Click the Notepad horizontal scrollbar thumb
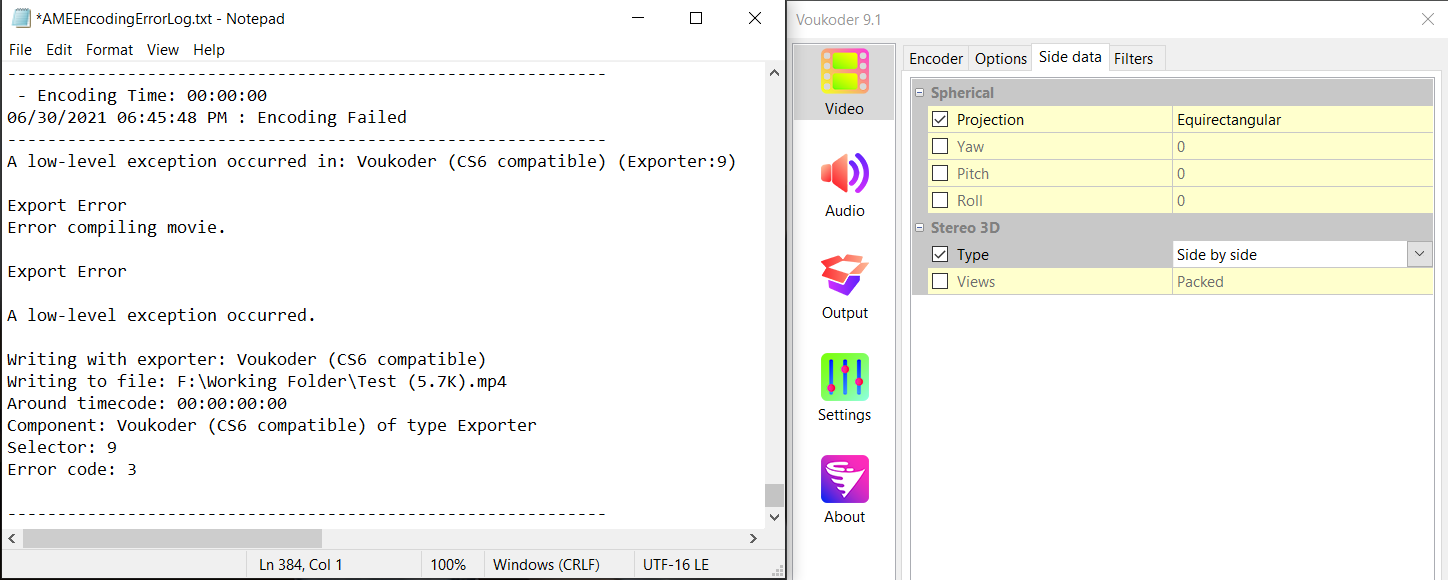1448x580 pixels. [x=172, y=539]
